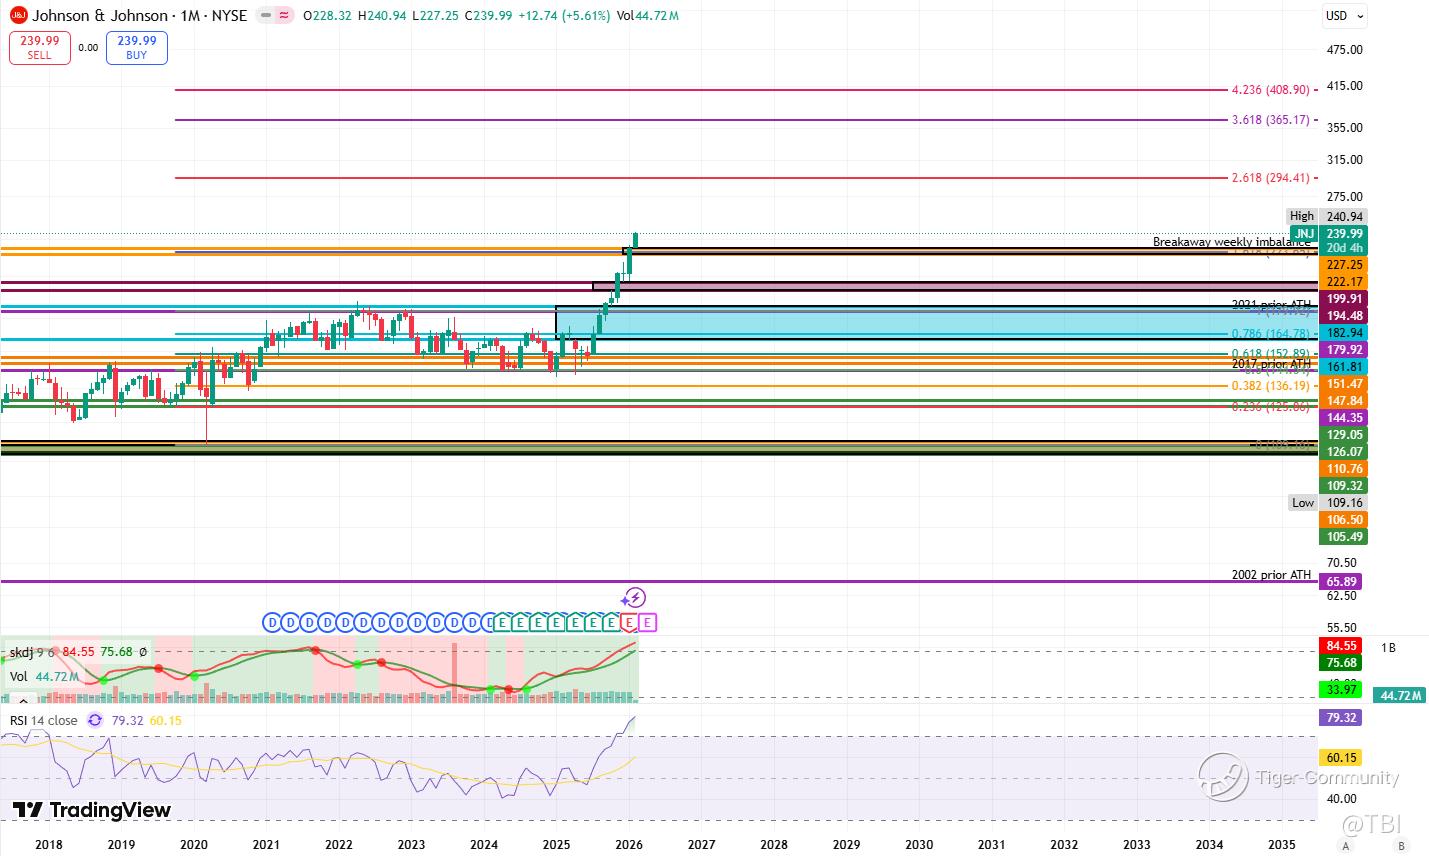The width and height of the screenshot is (1429, 856).
Task: Click the 2017 prior ATH label
Action: click(1271, 364)
